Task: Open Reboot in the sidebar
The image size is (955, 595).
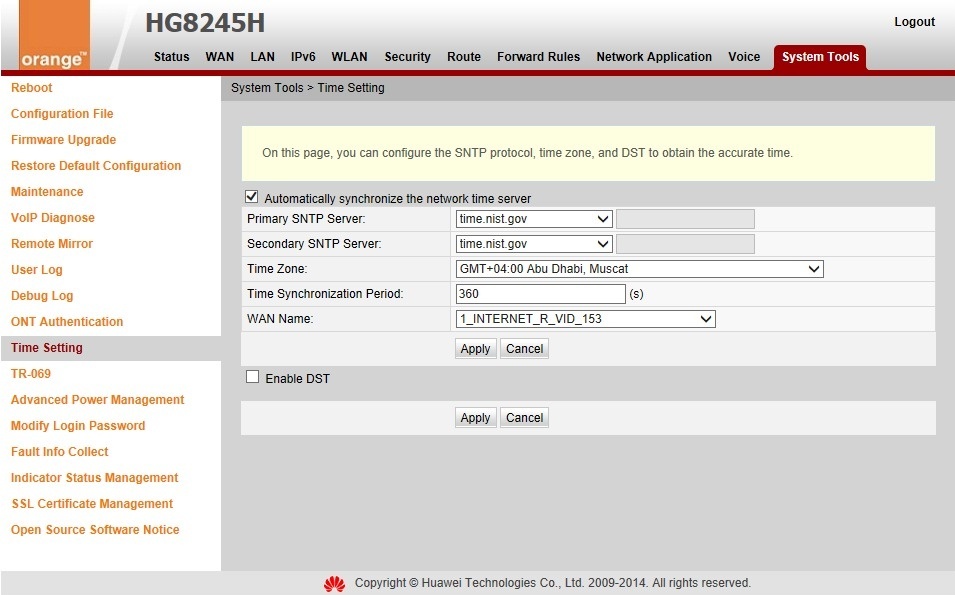Action: 32,88
